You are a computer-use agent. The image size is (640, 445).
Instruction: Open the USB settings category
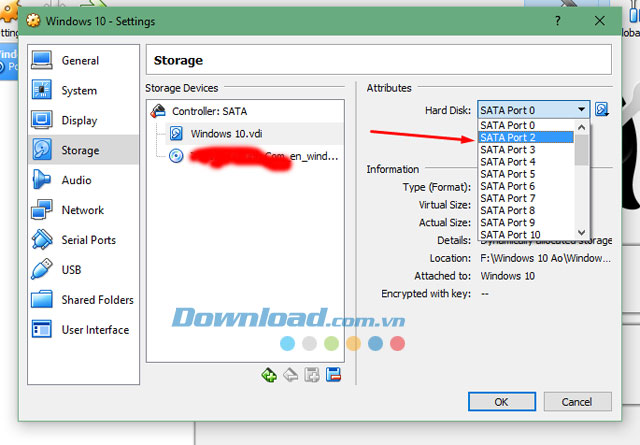pyautogui.click(x=84, y=269)
